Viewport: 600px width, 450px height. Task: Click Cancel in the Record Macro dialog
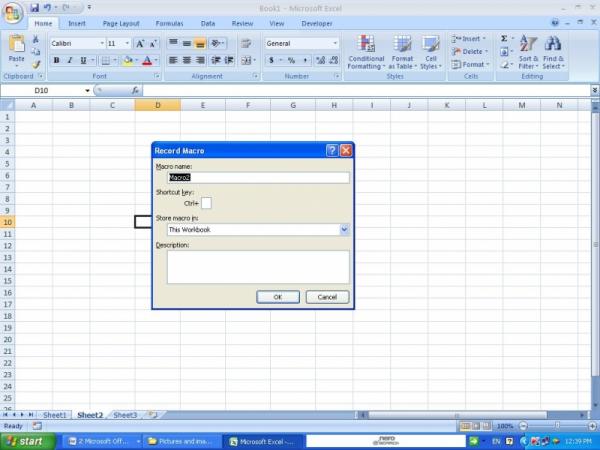tap(327, 297)
